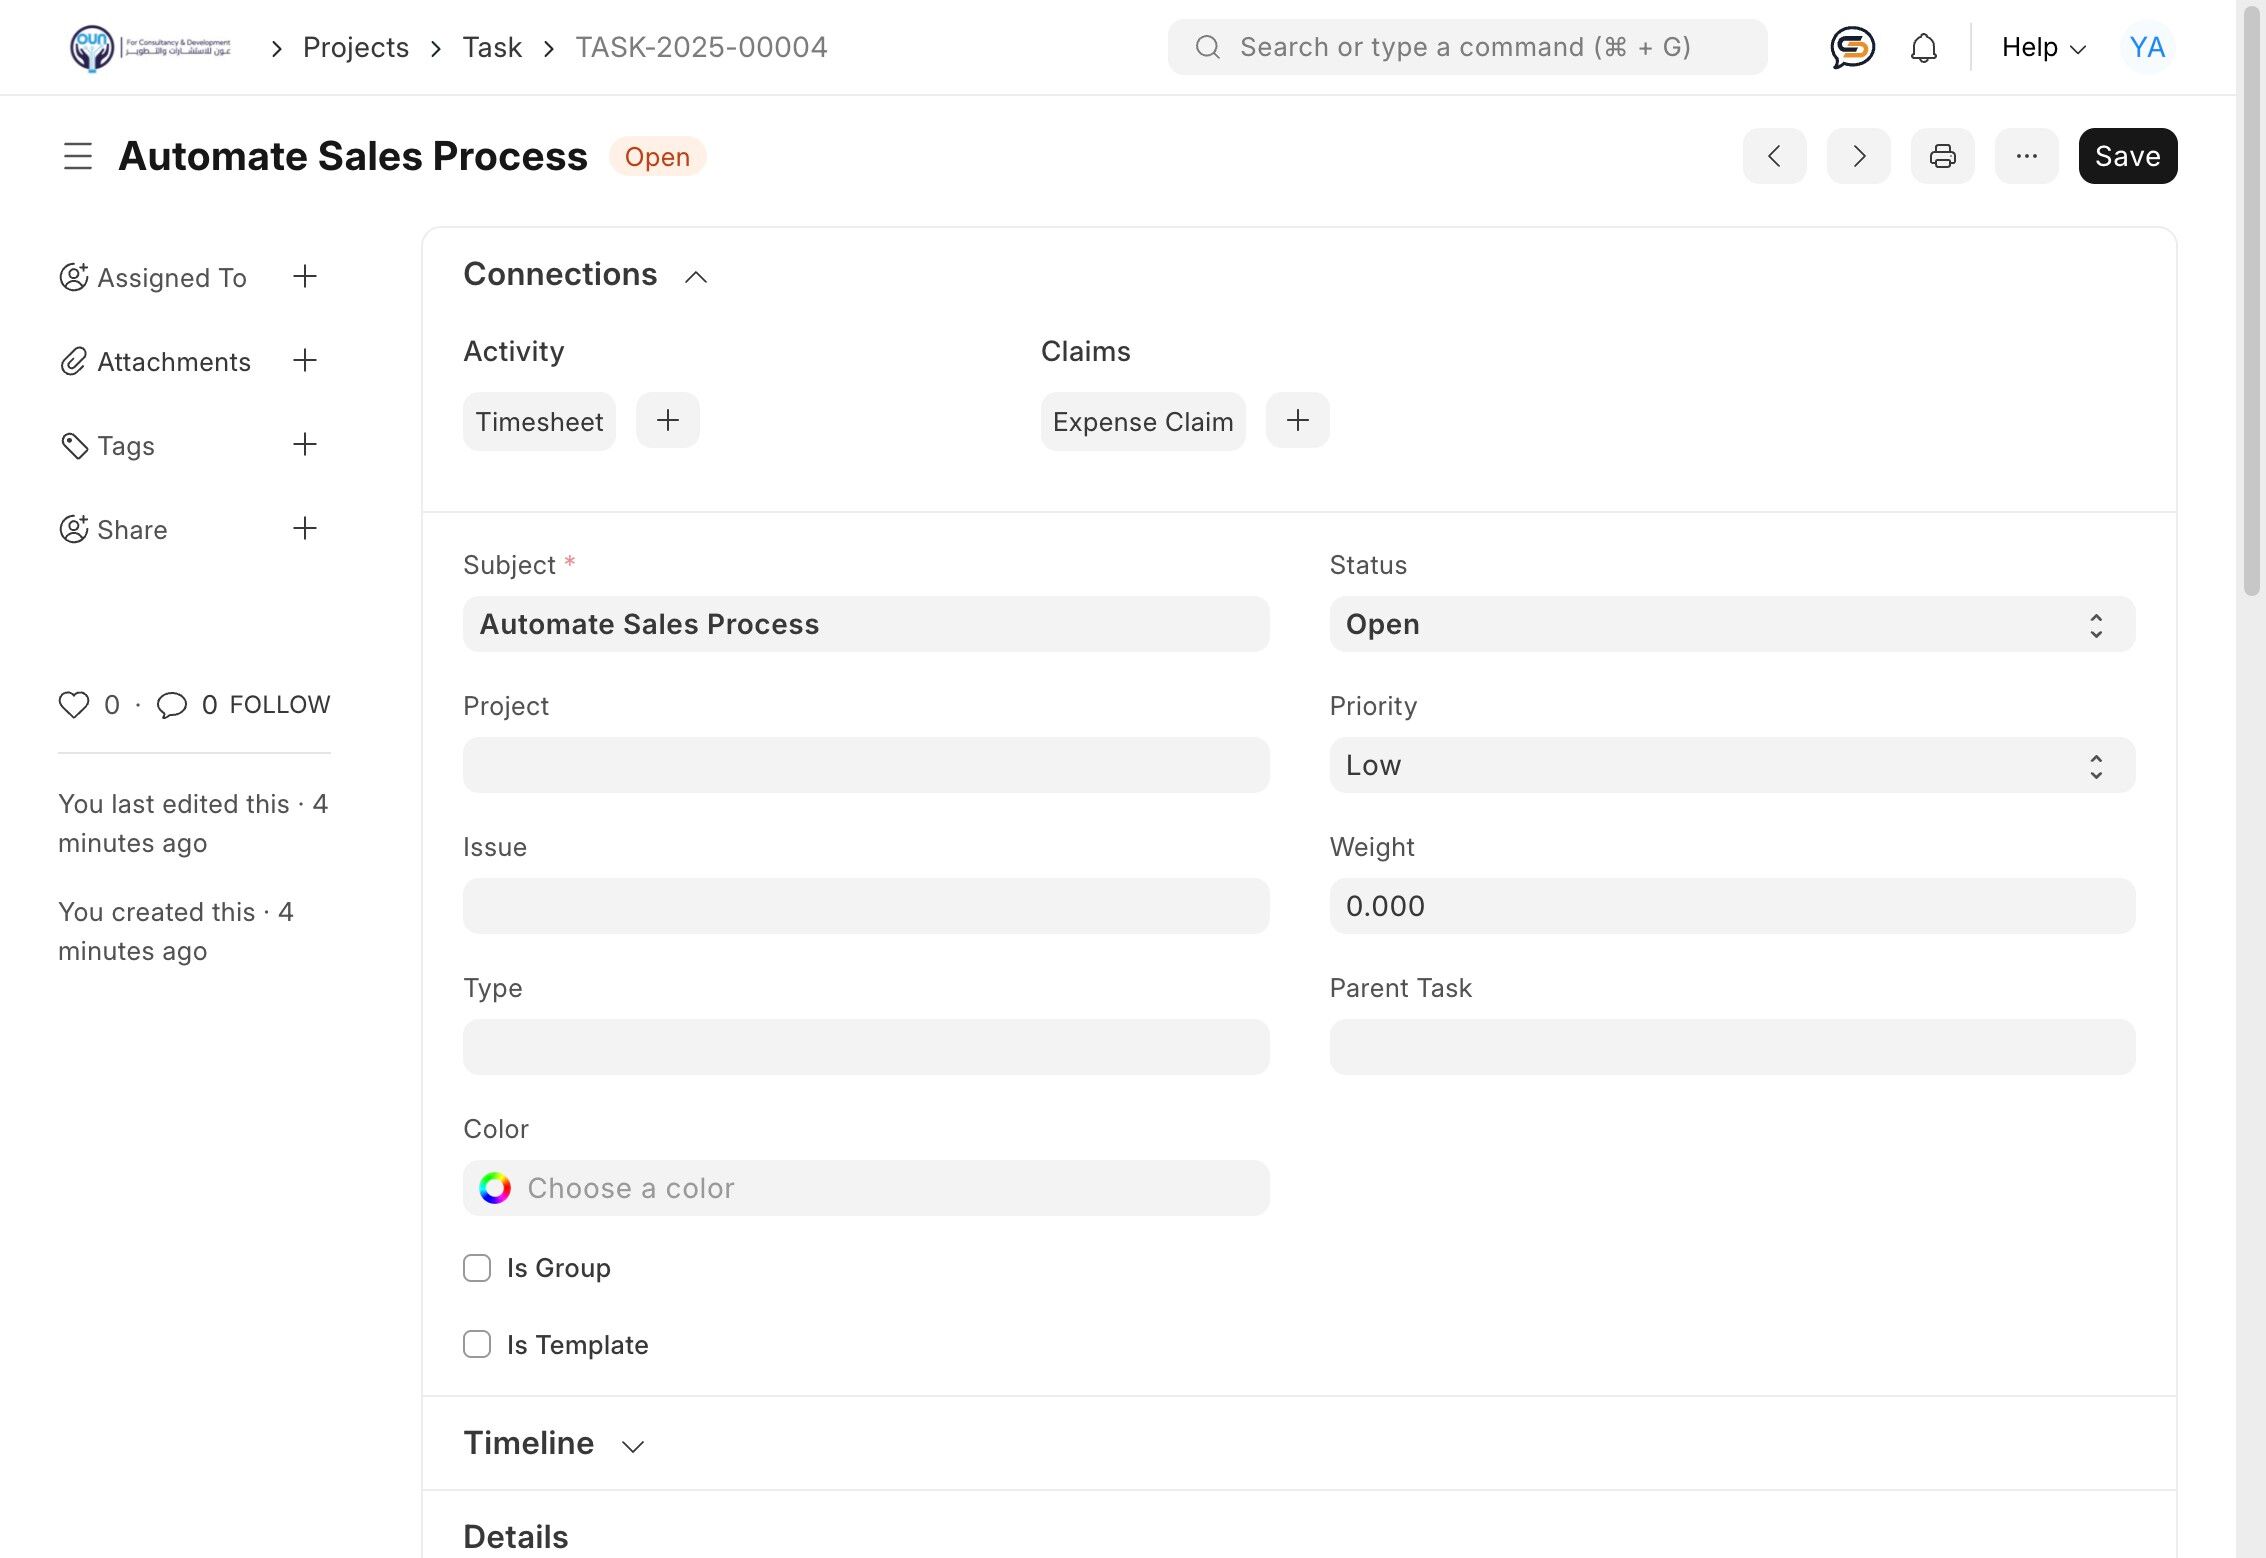Open the Choose a color picker
Screen dimensions: 2266x1558
865,1188
